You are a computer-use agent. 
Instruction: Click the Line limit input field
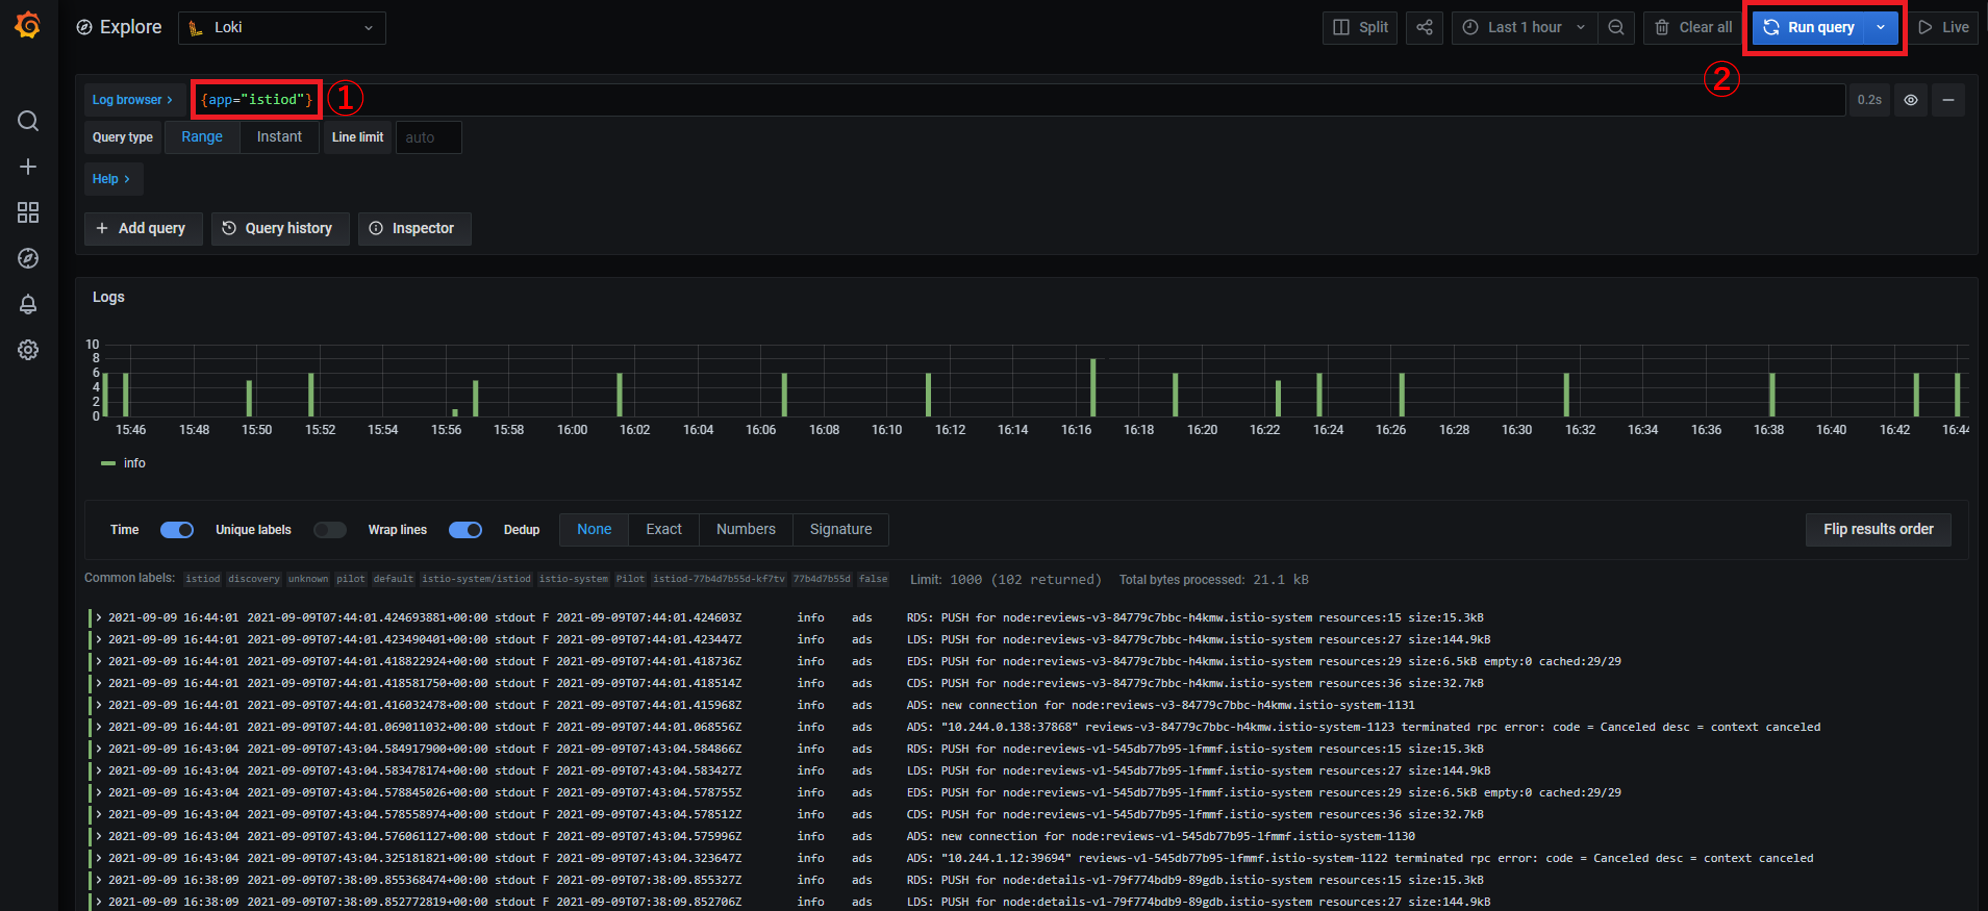click(428, 138)
